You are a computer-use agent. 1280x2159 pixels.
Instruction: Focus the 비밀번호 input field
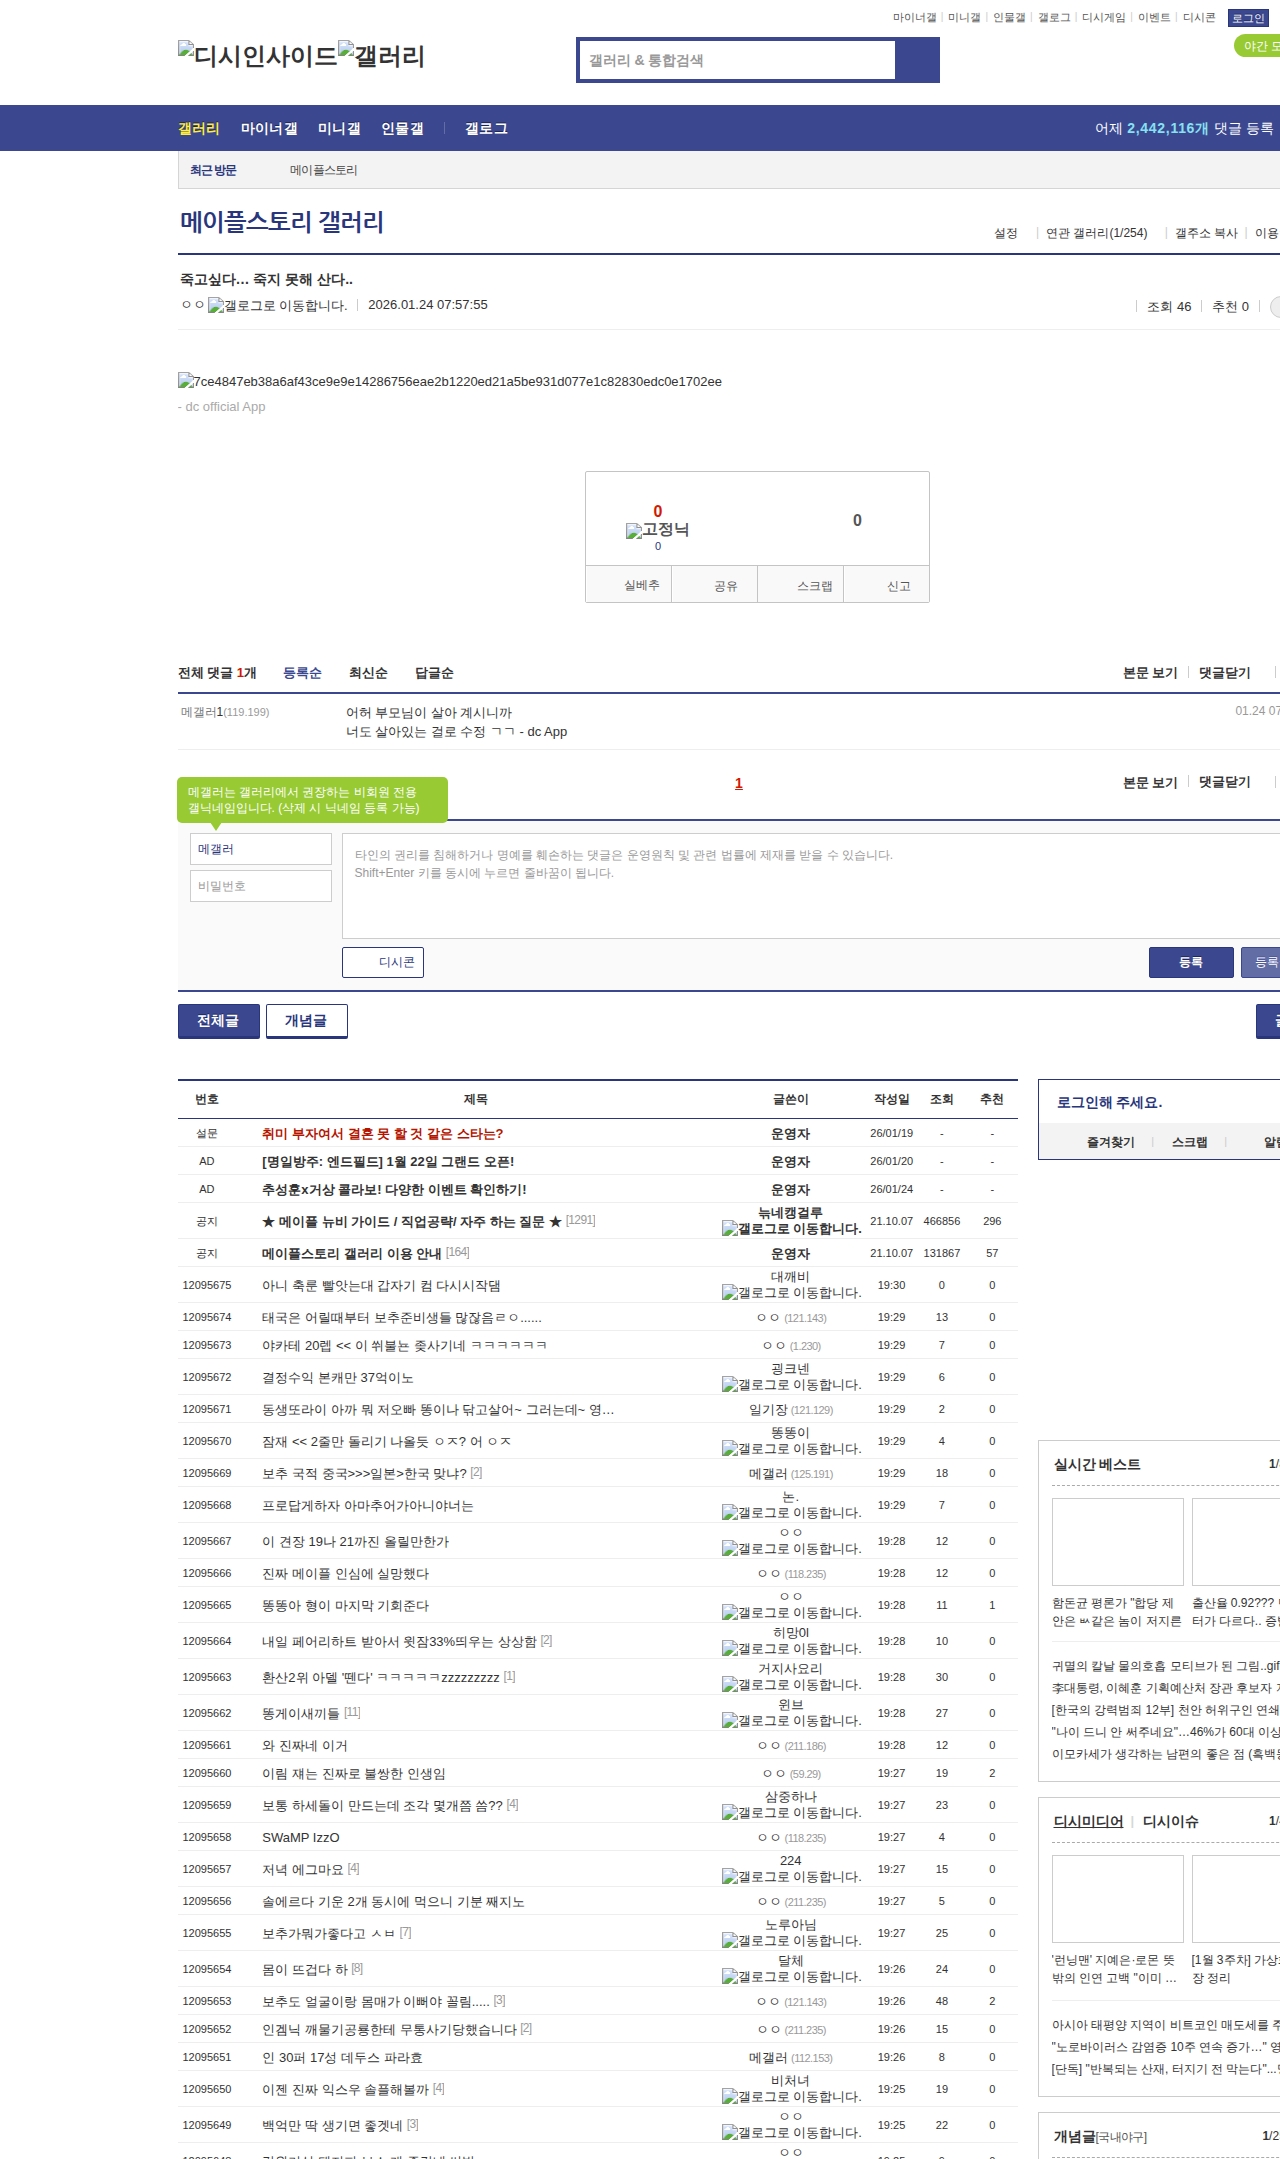(261, 886)
